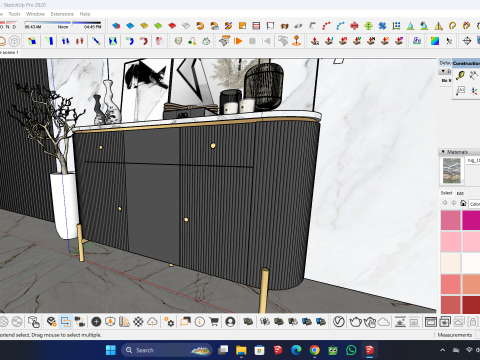This screenshot has width=480, height=360.
Task: Switch to the scene 1 tab
Action: tap(10, 52)
